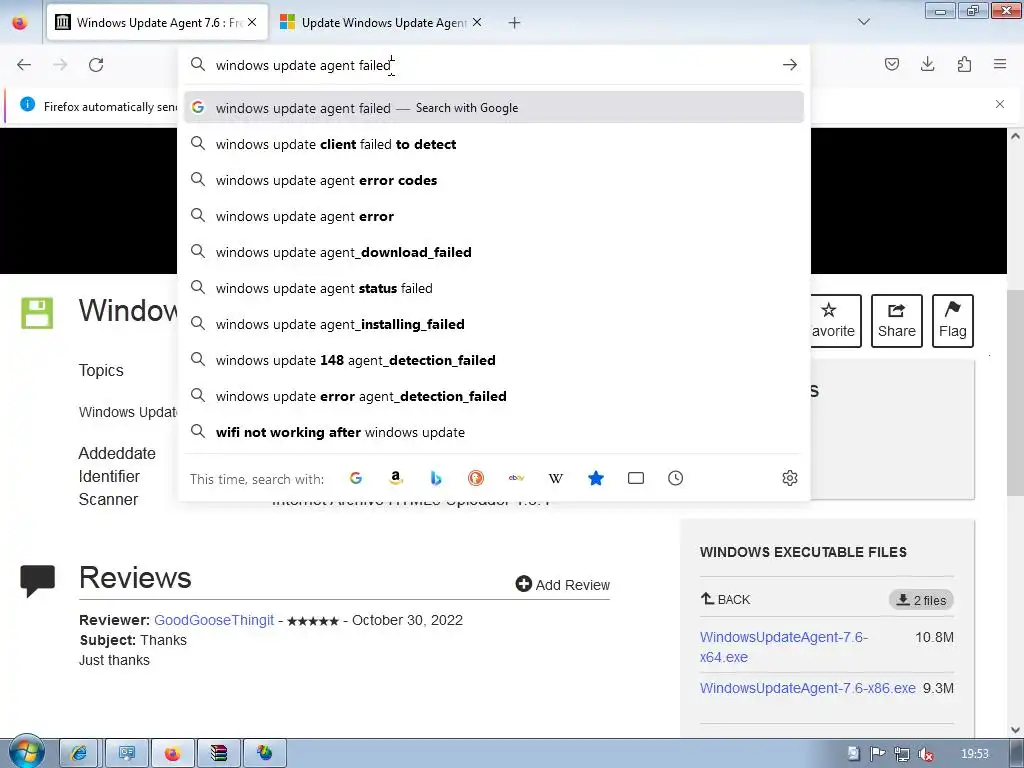Click the page vertical scrollbar

click(x=1016, y=392)
